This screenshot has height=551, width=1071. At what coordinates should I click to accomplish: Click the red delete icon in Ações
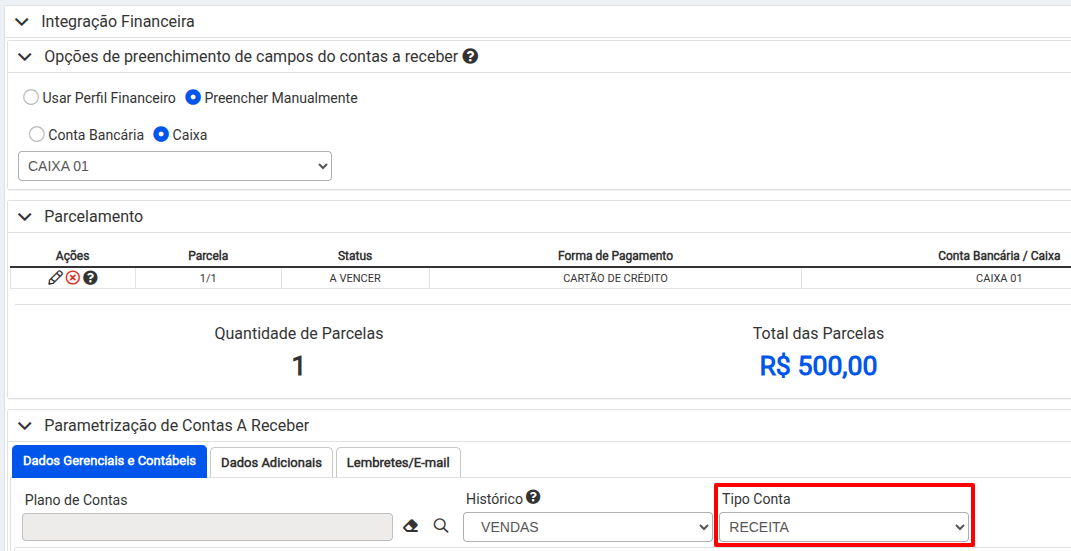(73, 278)
